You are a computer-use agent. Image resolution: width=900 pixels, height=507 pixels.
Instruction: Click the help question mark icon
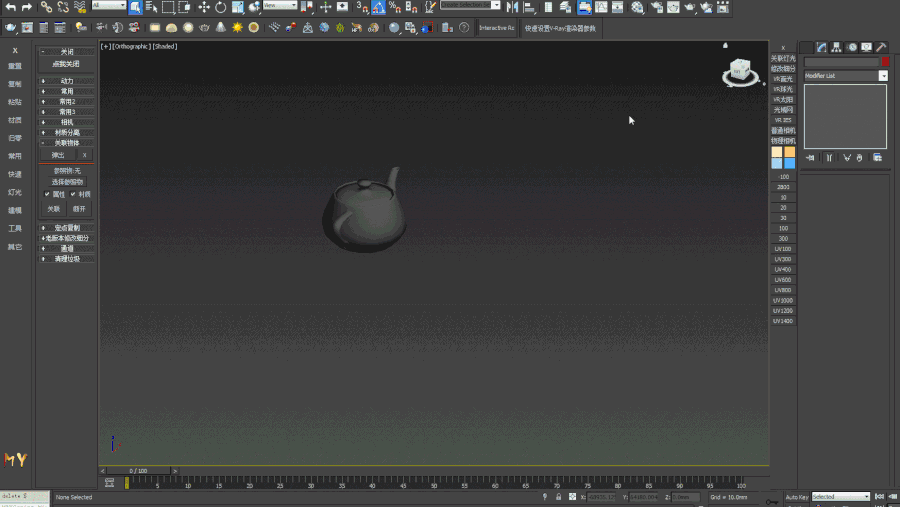(x=464, y=28)
